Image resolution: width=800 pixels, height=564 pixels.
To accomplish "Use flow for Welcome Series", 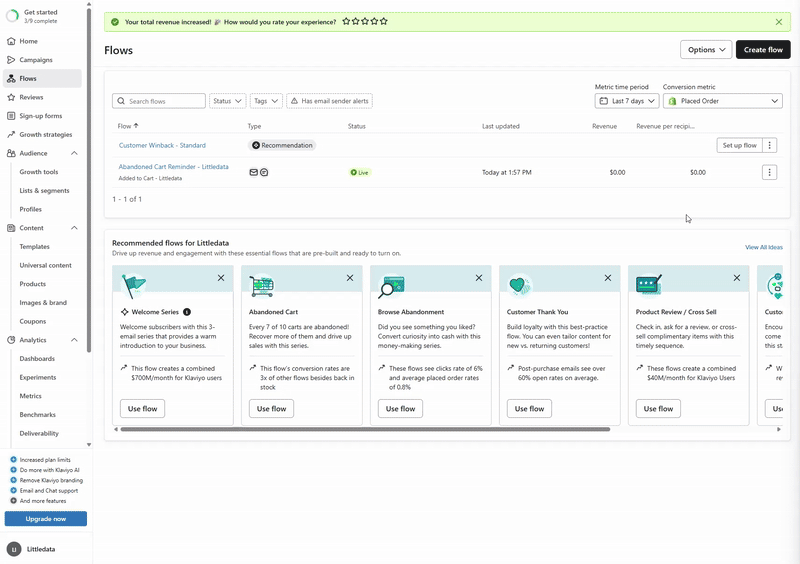I will pyautogui.click(x=142, y=409).
